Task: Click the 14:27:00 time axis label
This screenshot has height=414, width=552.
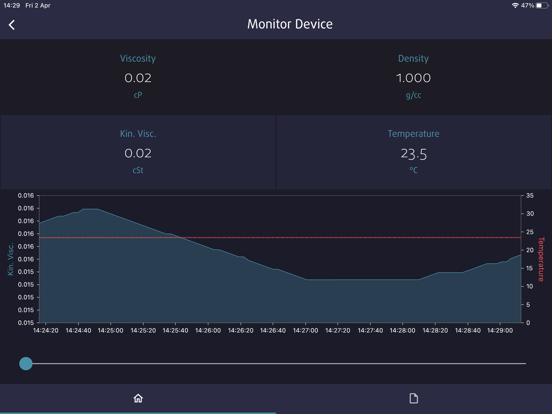Action: [x=305, y=331]
